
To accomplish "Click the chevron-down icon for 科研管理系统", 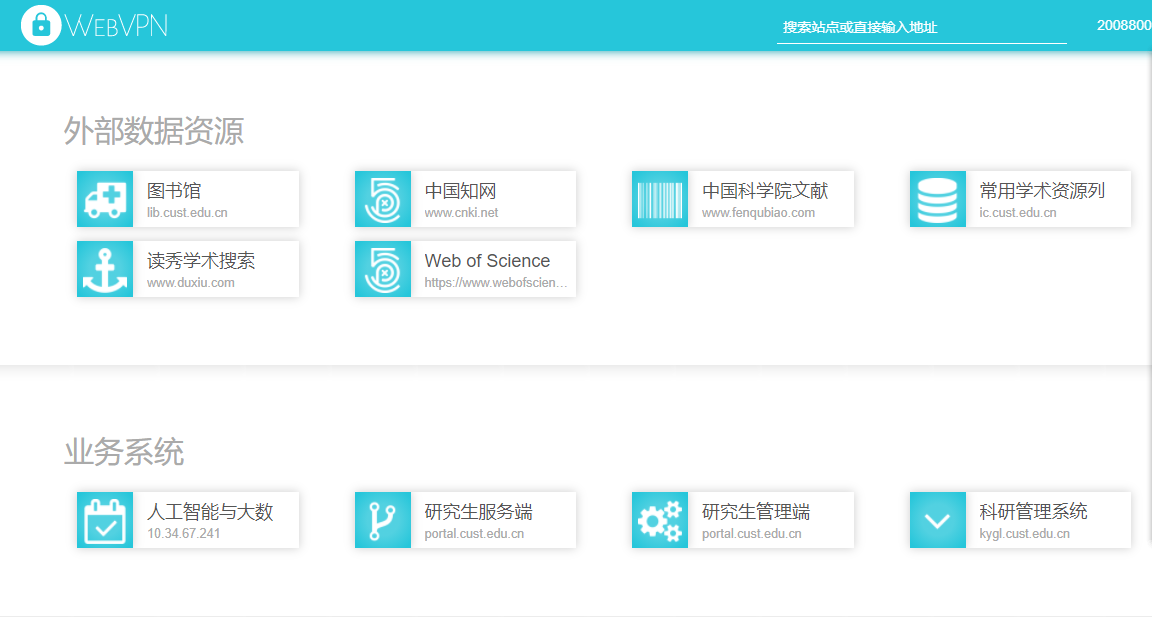I will tap(937, 520).
